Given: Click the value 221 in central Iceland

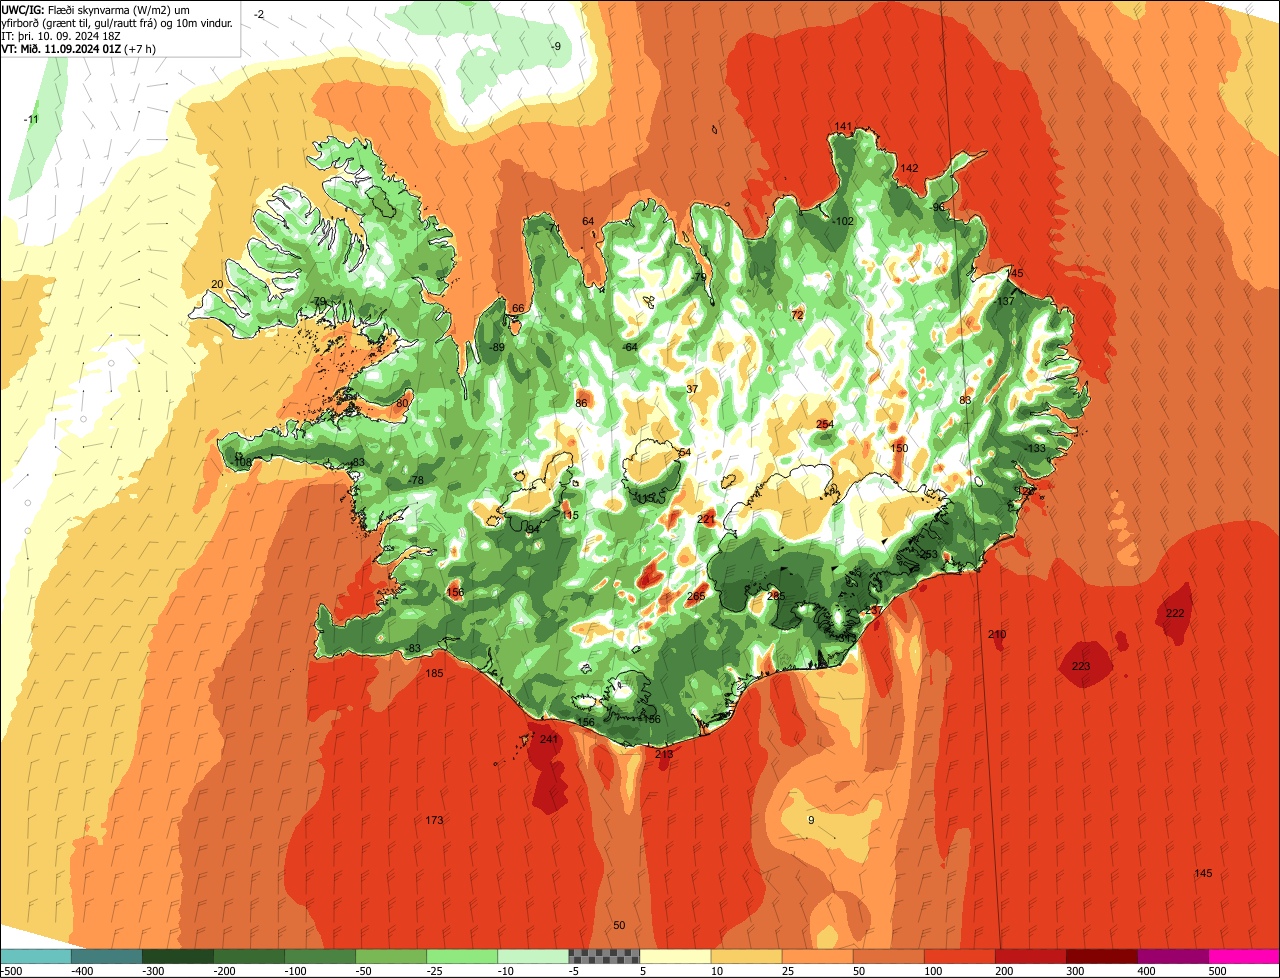Looking at the screenshot, I should [x=706, y=519].
